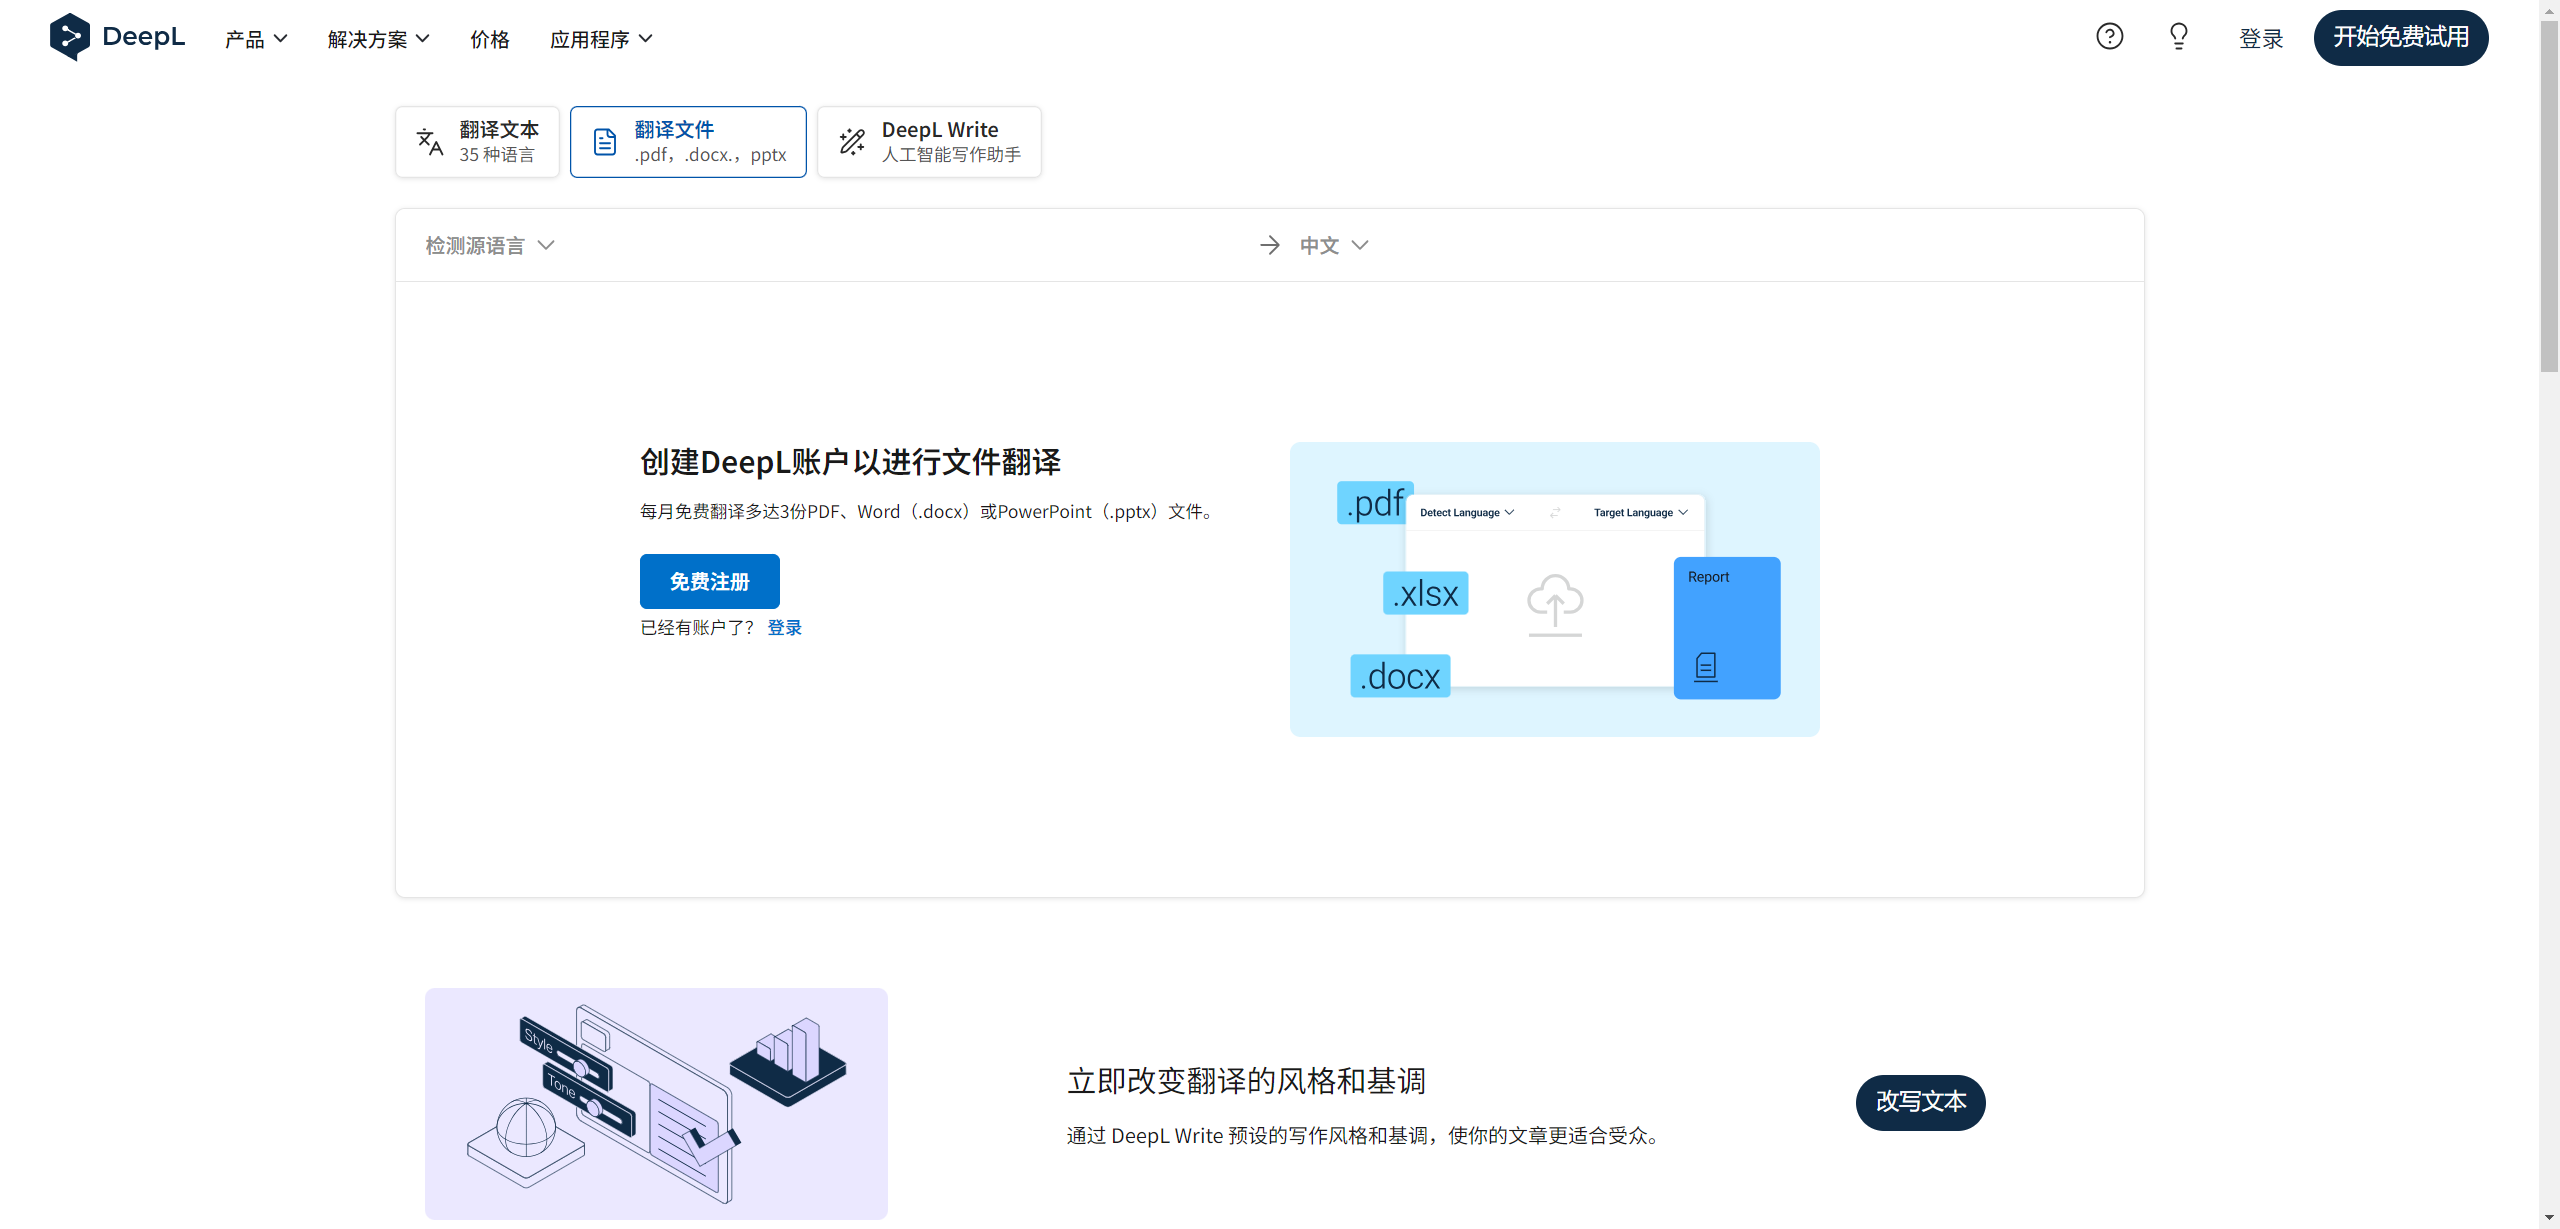
Task: Click the document icon in 翻译文件 tab
Action: [605, 142]
